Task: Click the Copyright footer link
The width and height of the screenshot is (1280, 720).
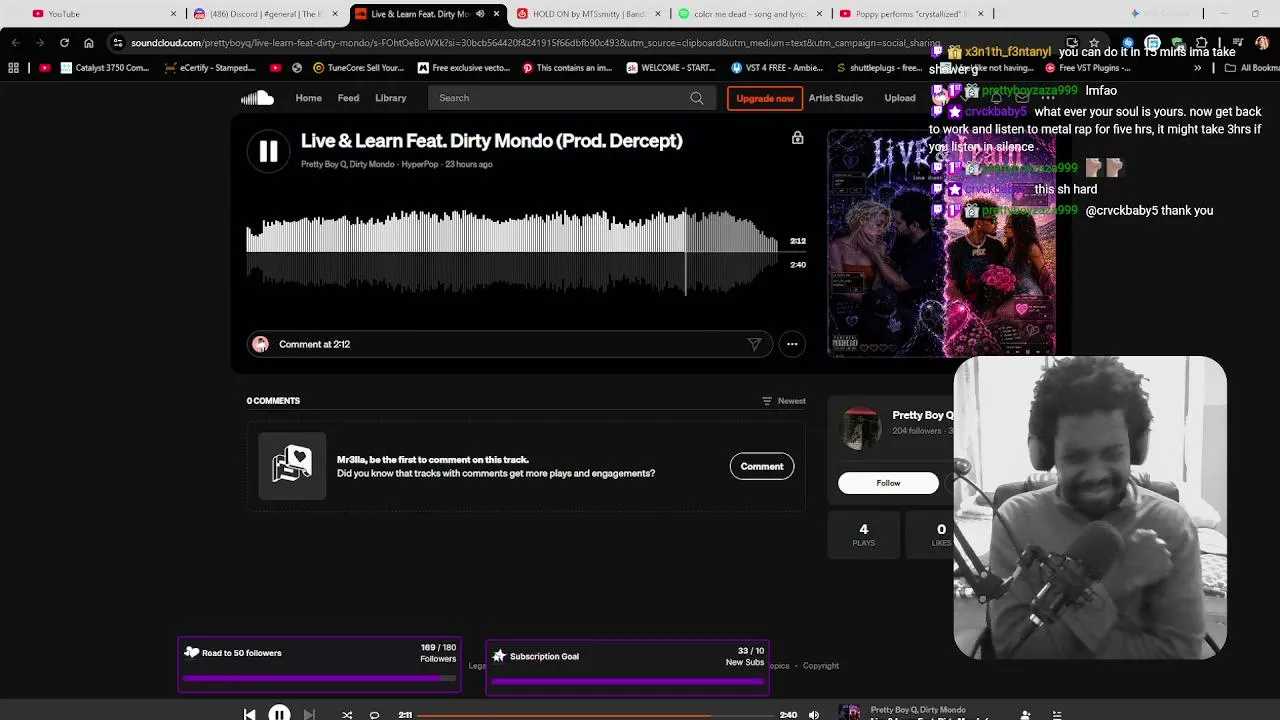Action: (821, 666)
